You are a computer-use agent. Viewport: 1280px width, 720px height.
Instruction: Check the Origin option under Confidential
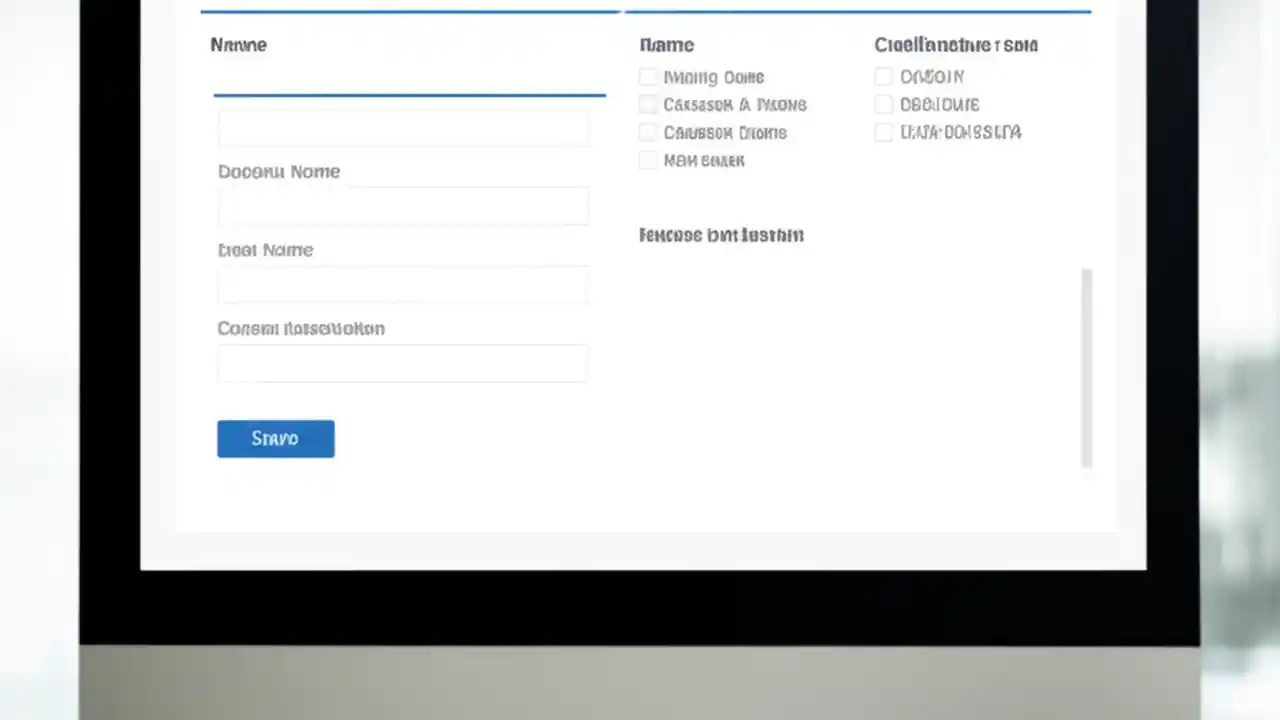(x=884, y=77)
